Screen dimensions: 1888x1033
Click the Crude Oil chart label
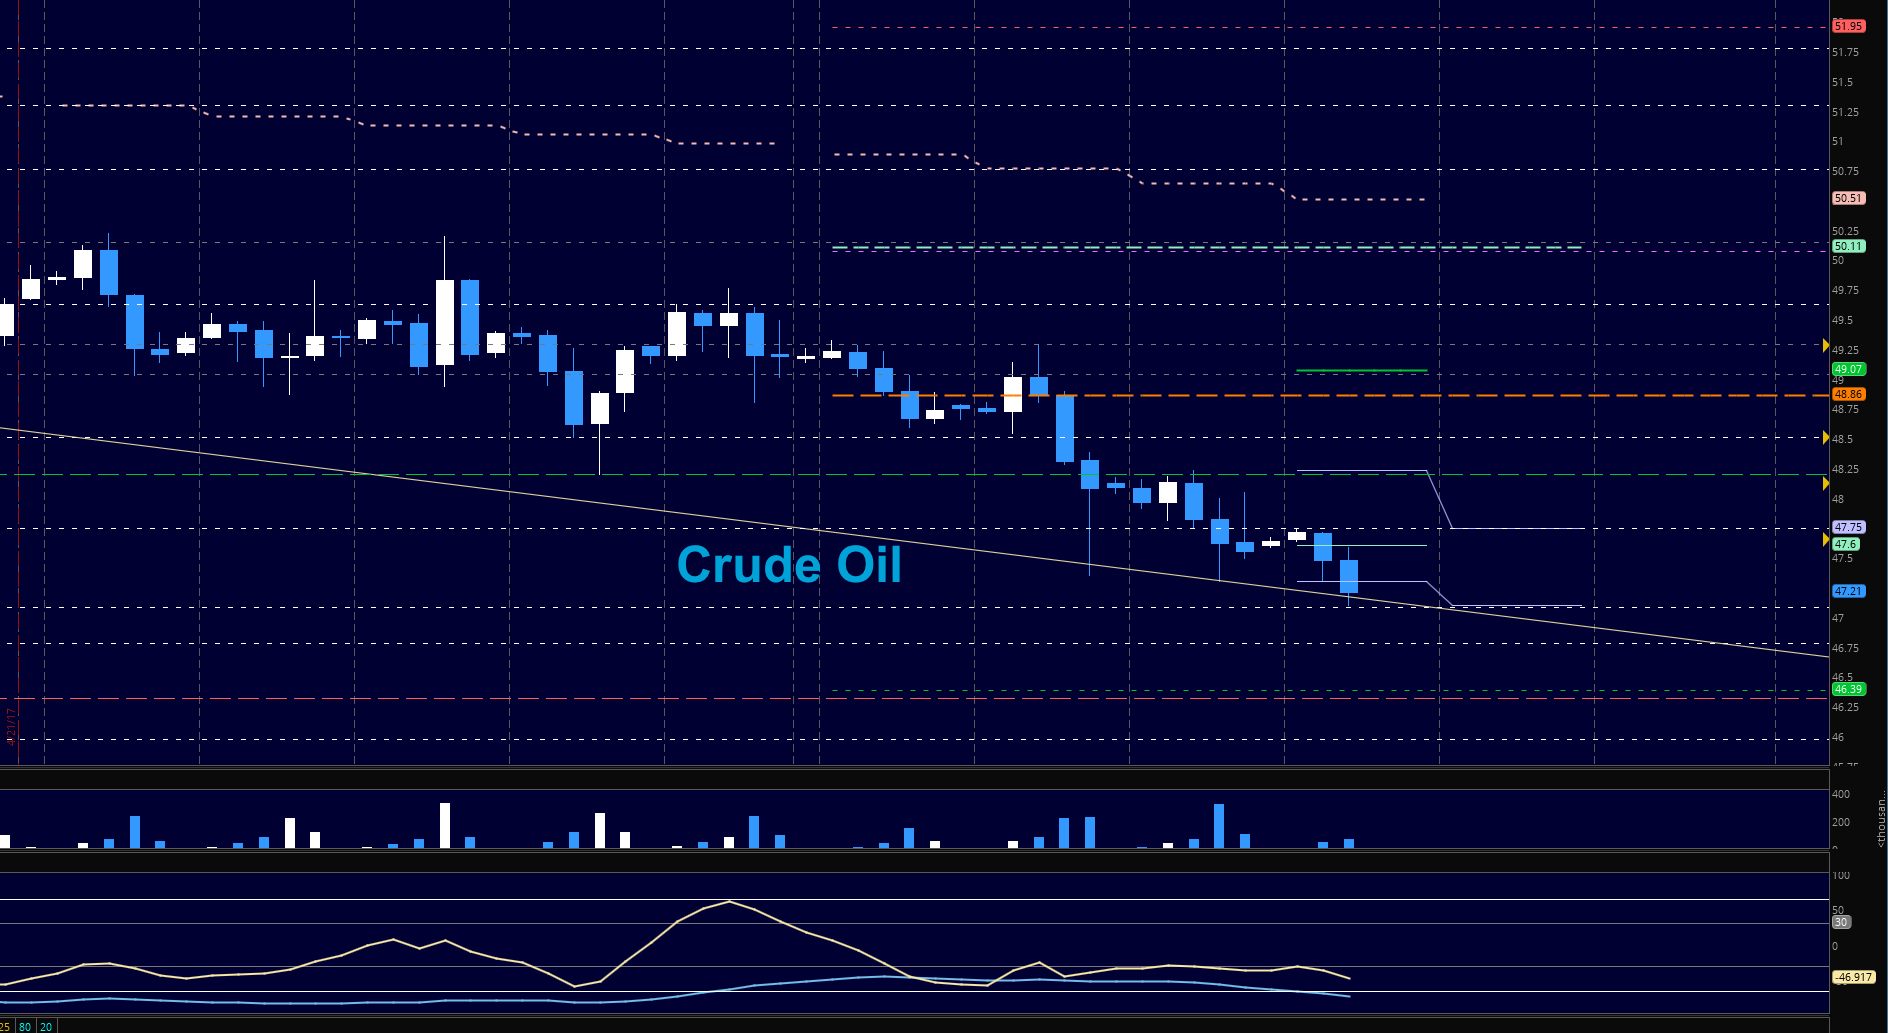point(789,565)
